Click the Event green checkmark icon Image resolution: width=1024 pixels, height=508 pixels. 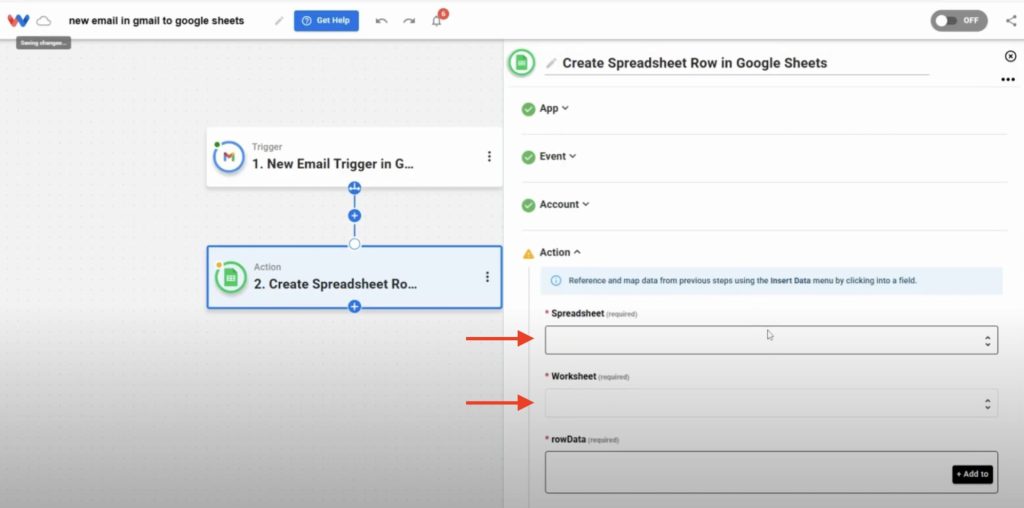528,157
